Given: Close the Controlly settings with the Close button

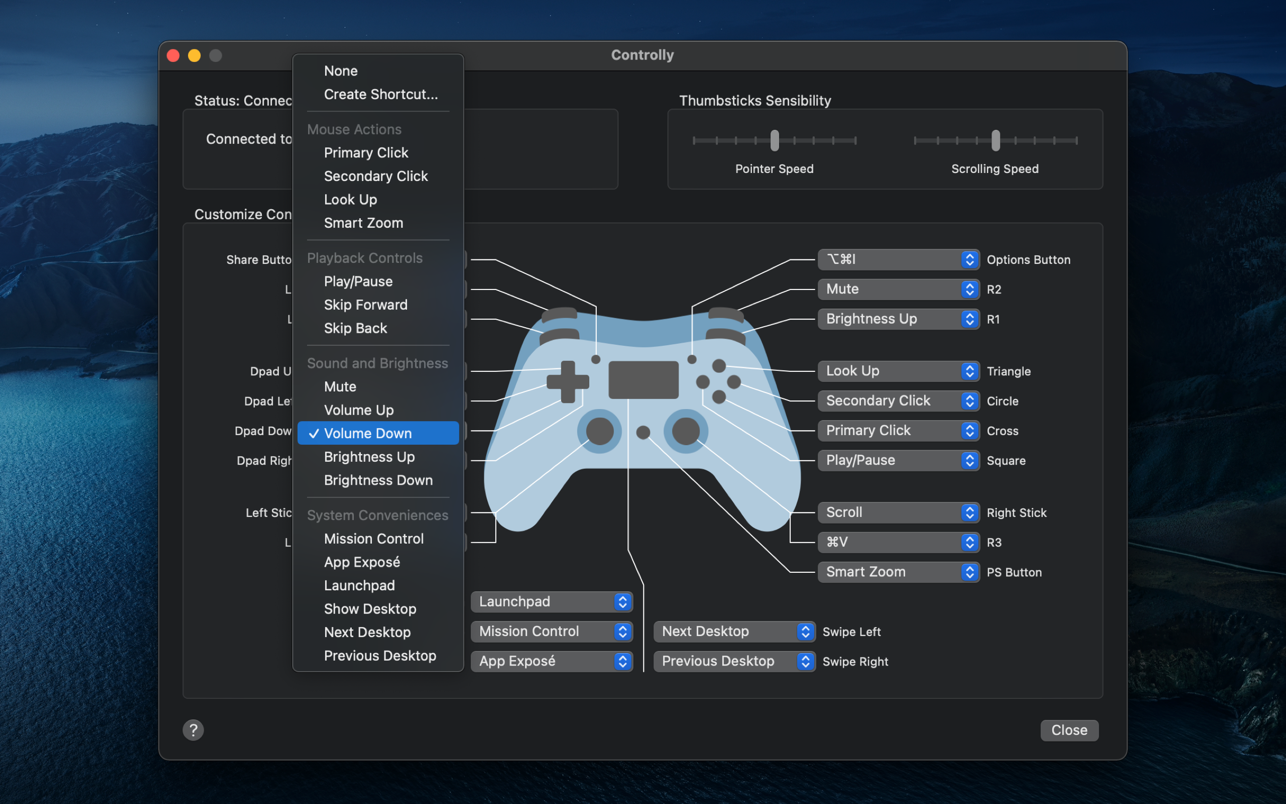Looking at the screenshot, I should pyautogui.click(x=1069, y=730).
